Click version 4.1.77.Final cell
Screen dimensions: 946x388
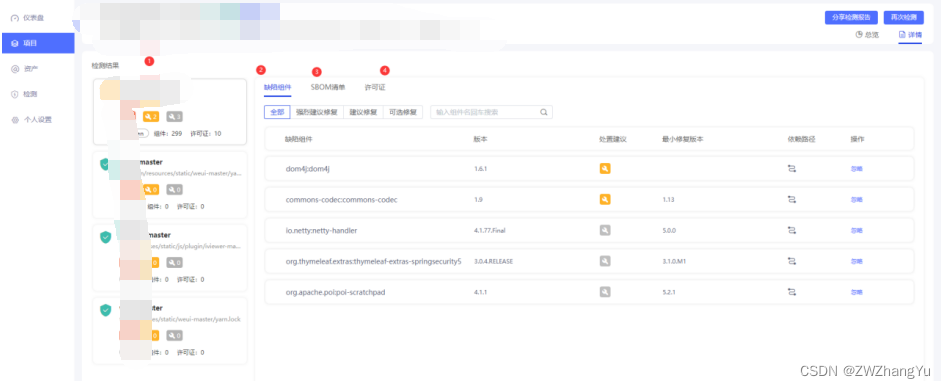click(x=490, y=231)
